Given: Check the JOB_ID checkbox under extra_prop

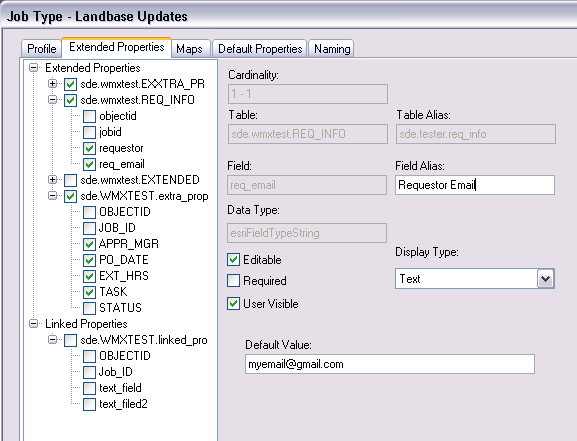Looking at the screenshot, I should click(89, 228).
